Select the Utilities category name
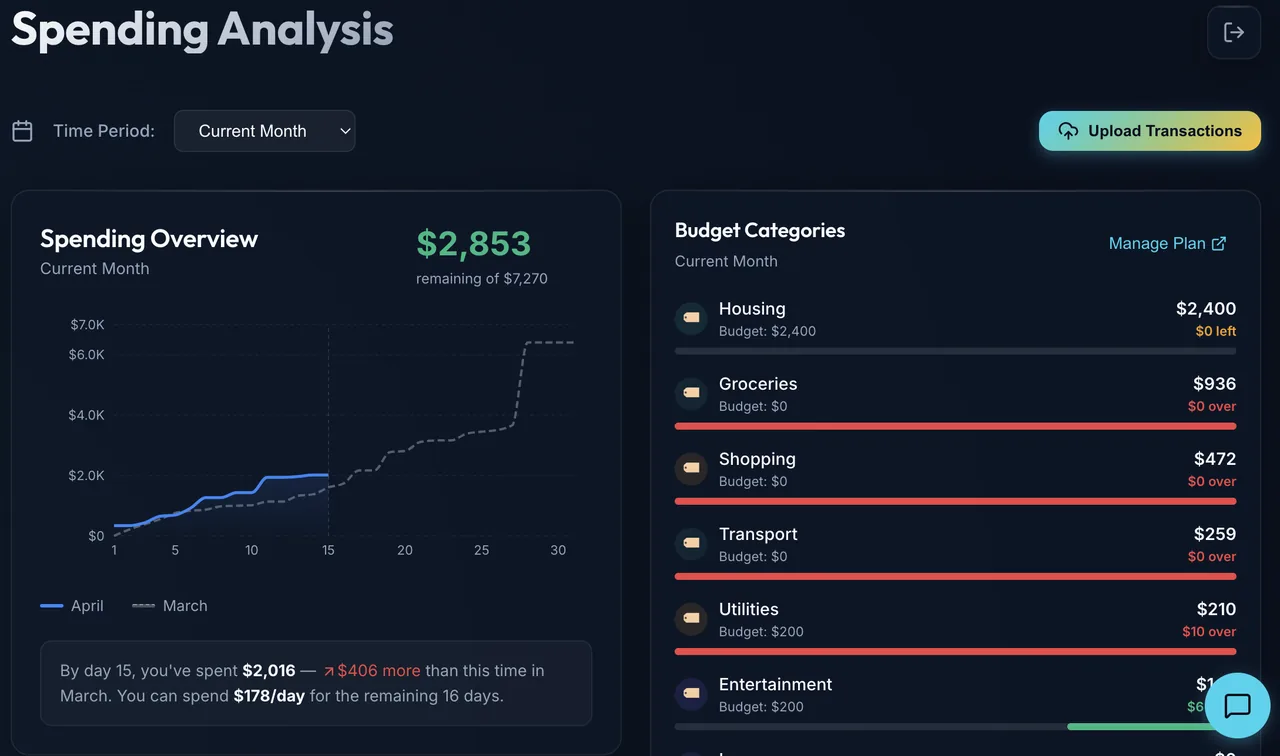Viewport: 1280px width, 756px height. tap(748, 609)
